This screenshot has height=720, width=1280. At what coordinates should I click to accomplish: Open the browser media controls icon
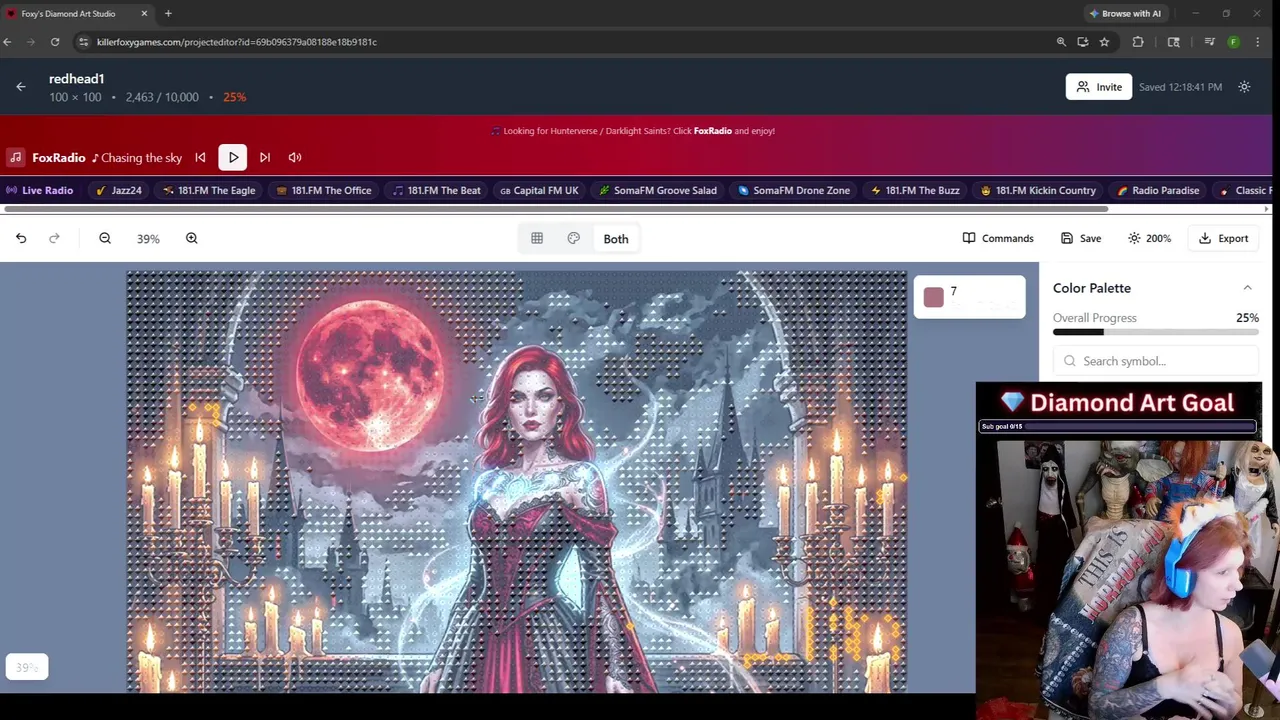pyautogui.click(x=1209, y=42)
